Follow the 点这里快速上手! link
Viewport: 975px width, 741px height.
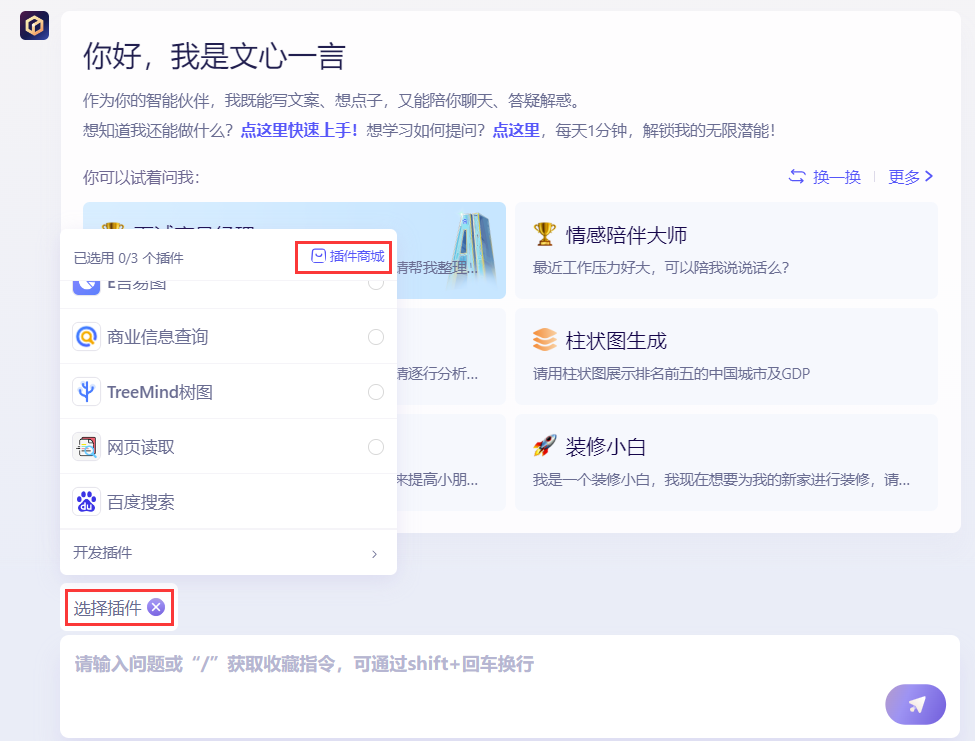(299, 131)
